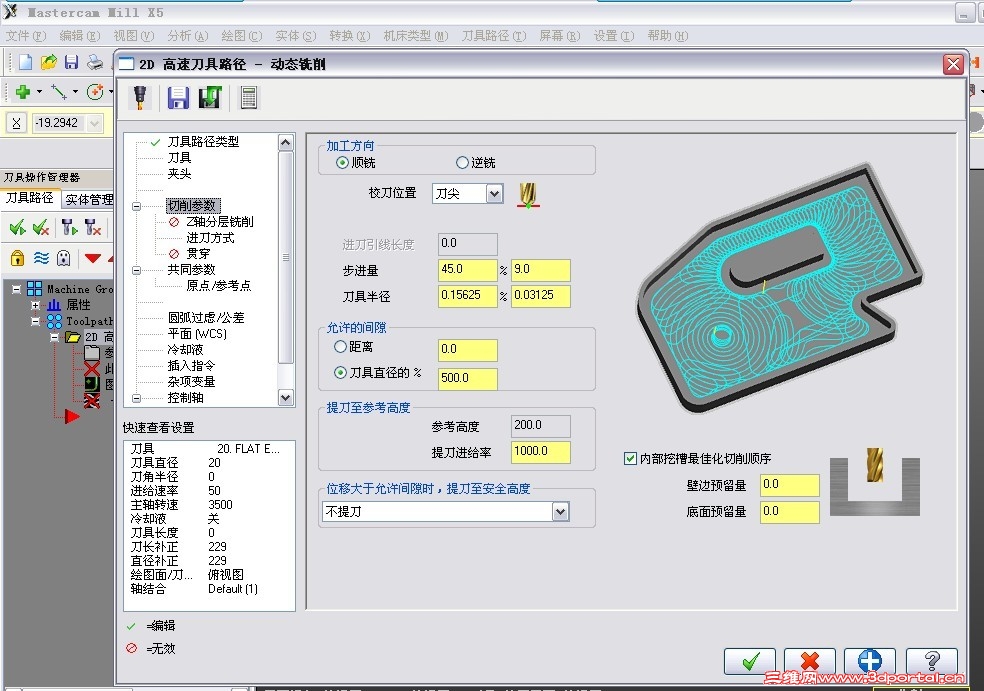Click the 底面预留量 input field

pyautogui.click(x=789, y=512)
